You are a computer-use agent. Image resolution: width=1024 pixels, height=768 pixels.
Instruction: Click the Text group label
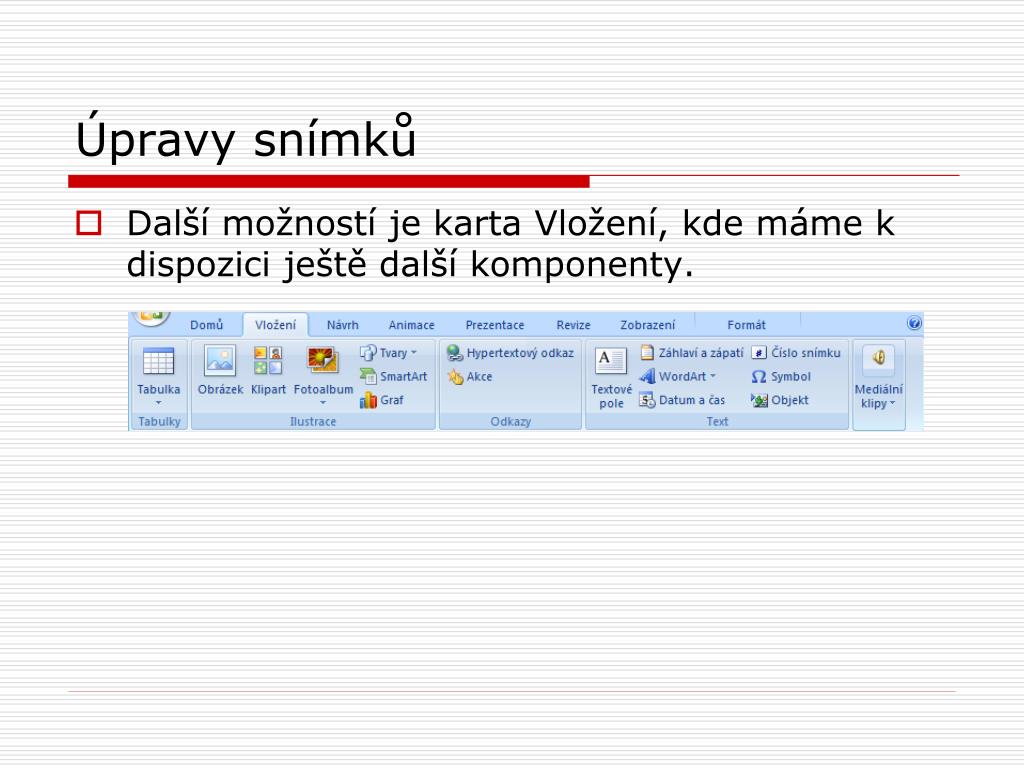(x=717, y=421)
